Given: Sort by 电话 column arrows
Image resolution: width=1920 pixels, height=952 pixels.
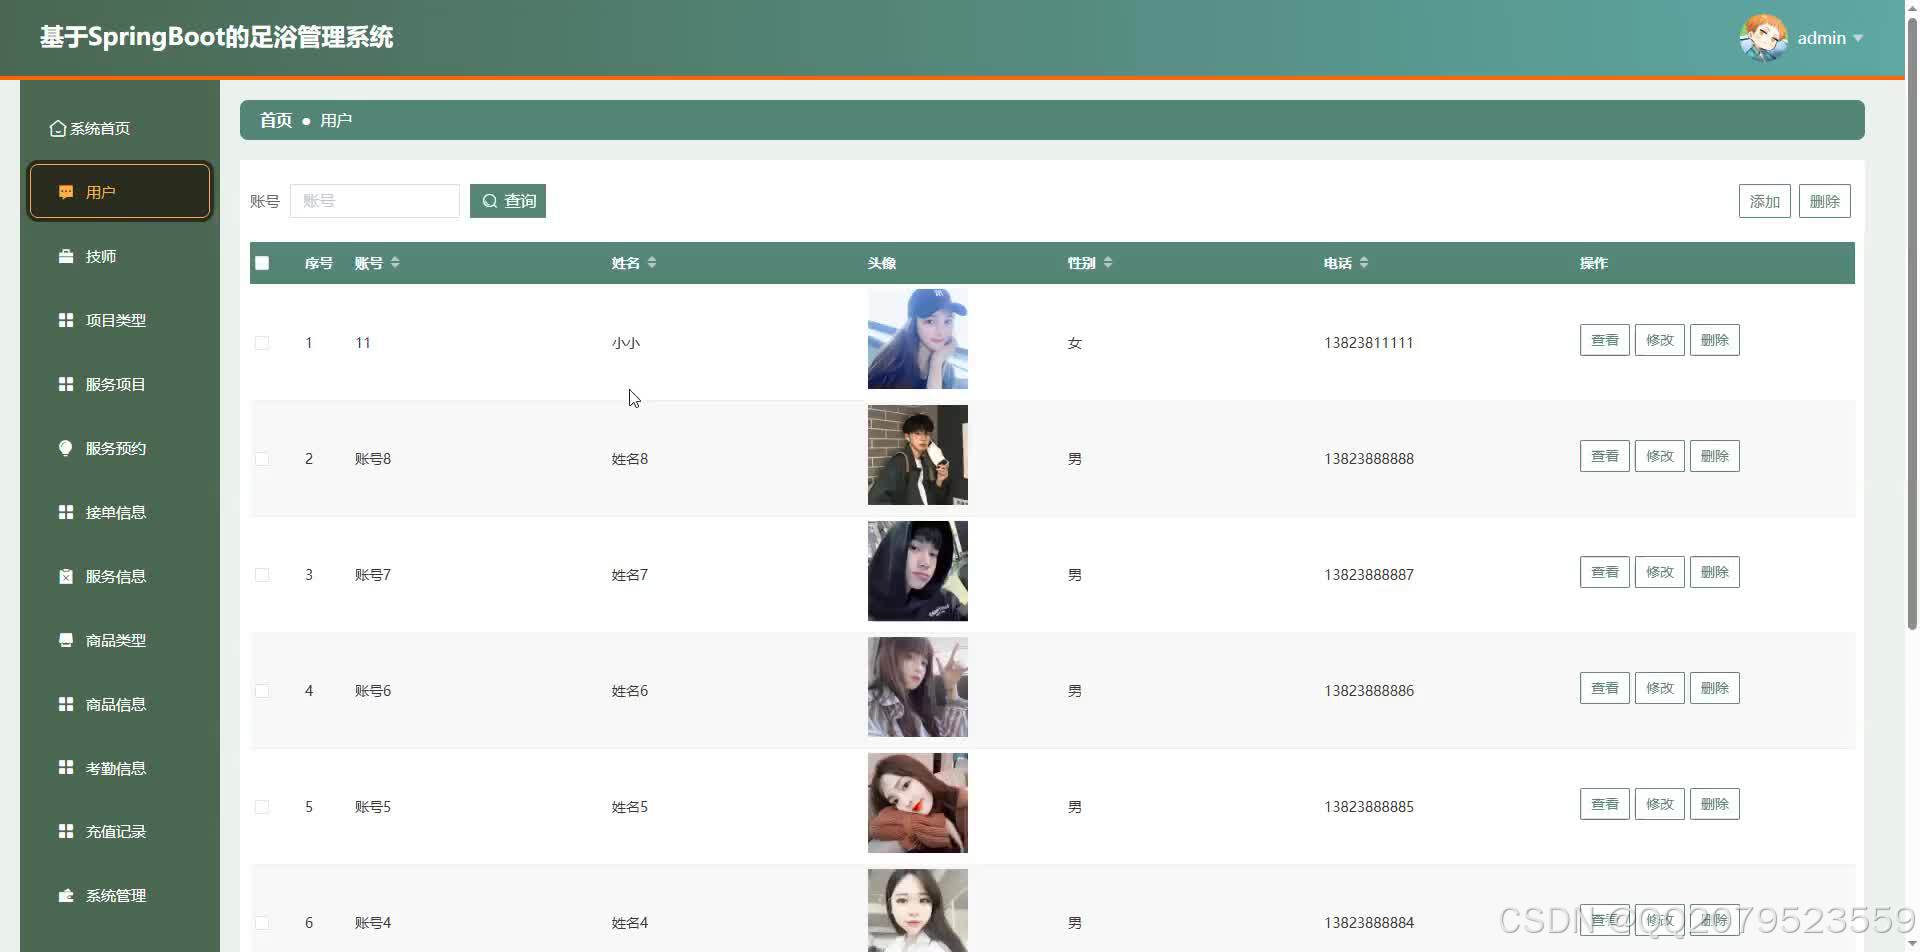Looking at the screenshot, I should [x=1364, y=263].
